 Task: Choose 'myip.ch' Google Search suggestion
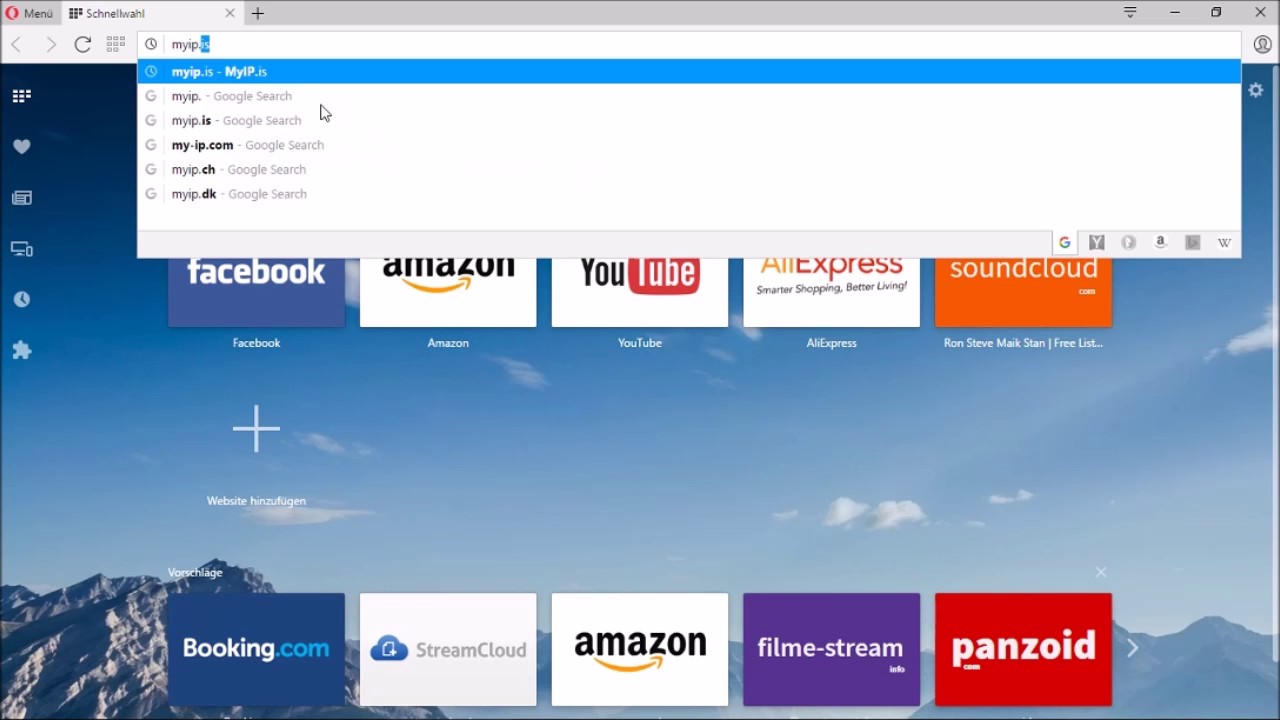tap(689, 169)
